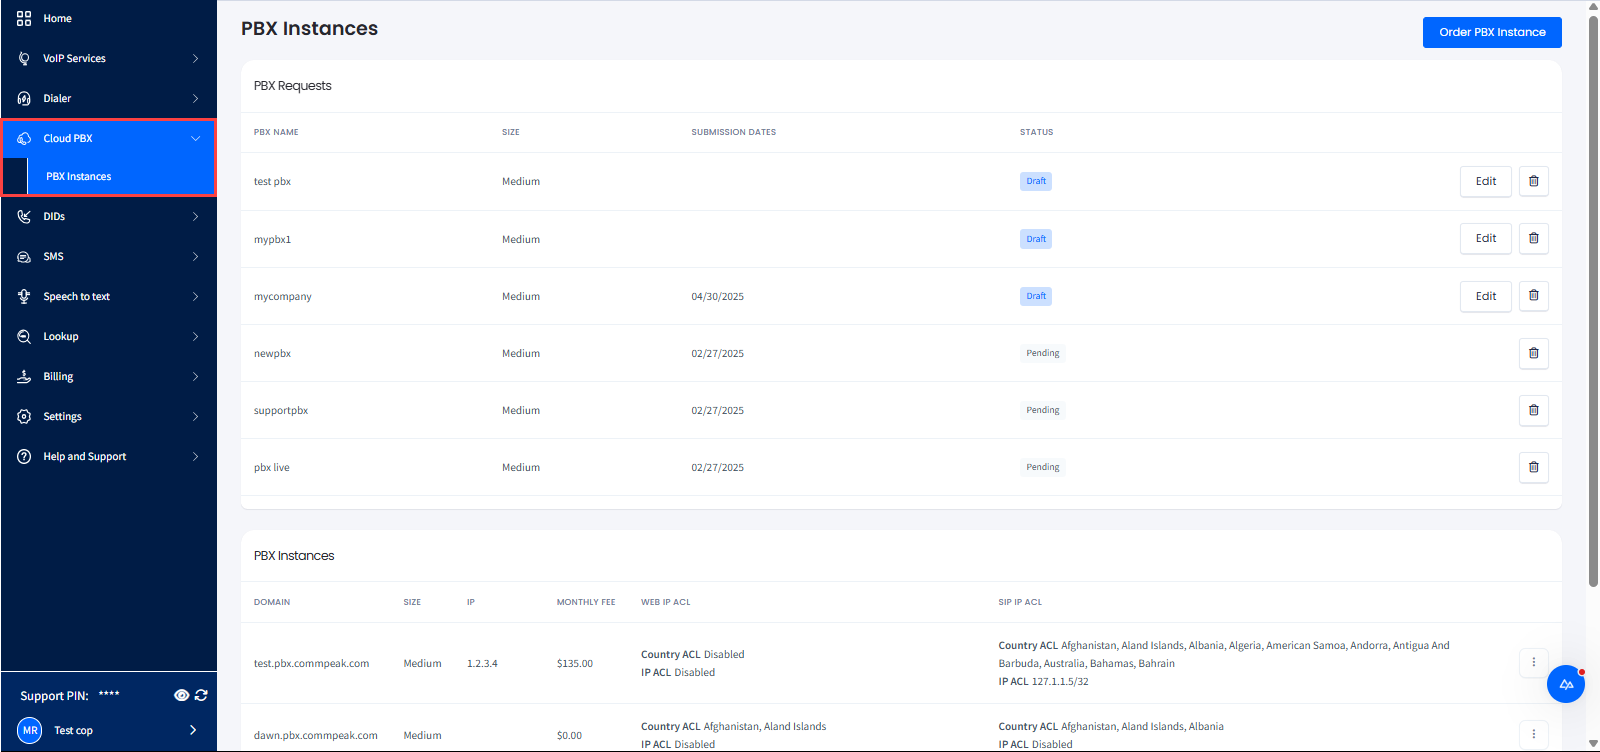
Task: Click the Lookup magnifier icon
Action: click(x=24, y=336)
